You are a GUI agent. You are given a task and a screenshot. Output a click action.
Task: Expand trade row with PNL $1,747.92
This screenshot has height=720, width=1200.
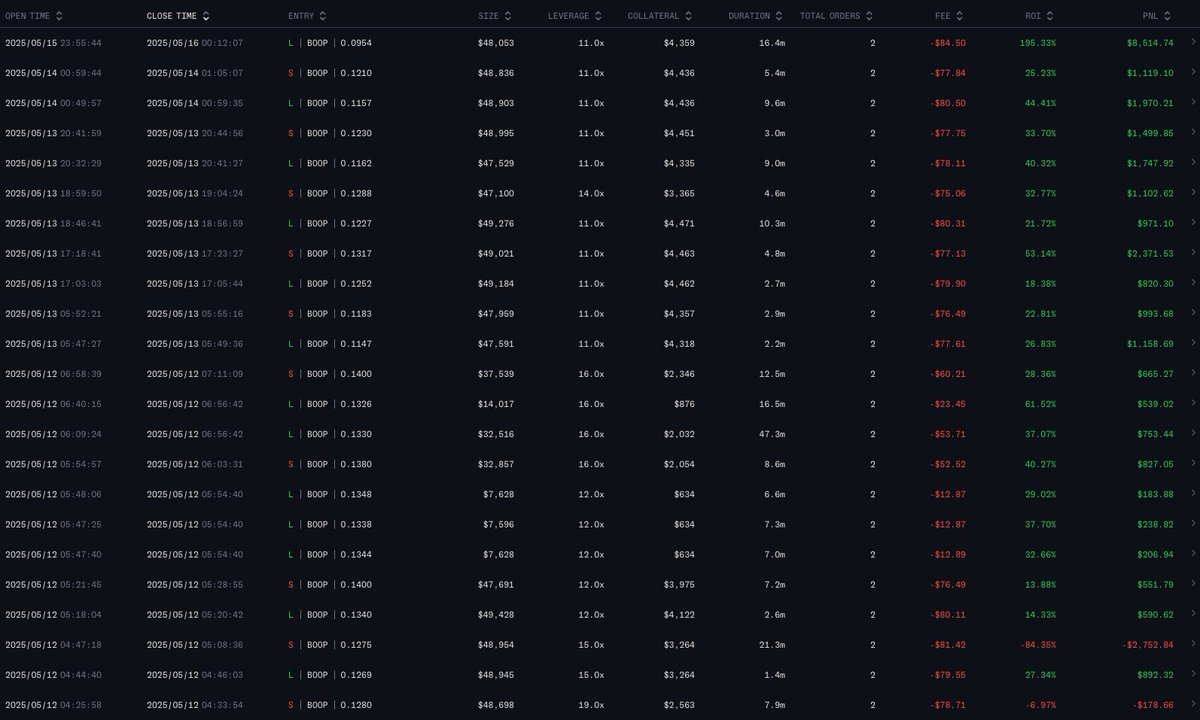[1191, 163]
